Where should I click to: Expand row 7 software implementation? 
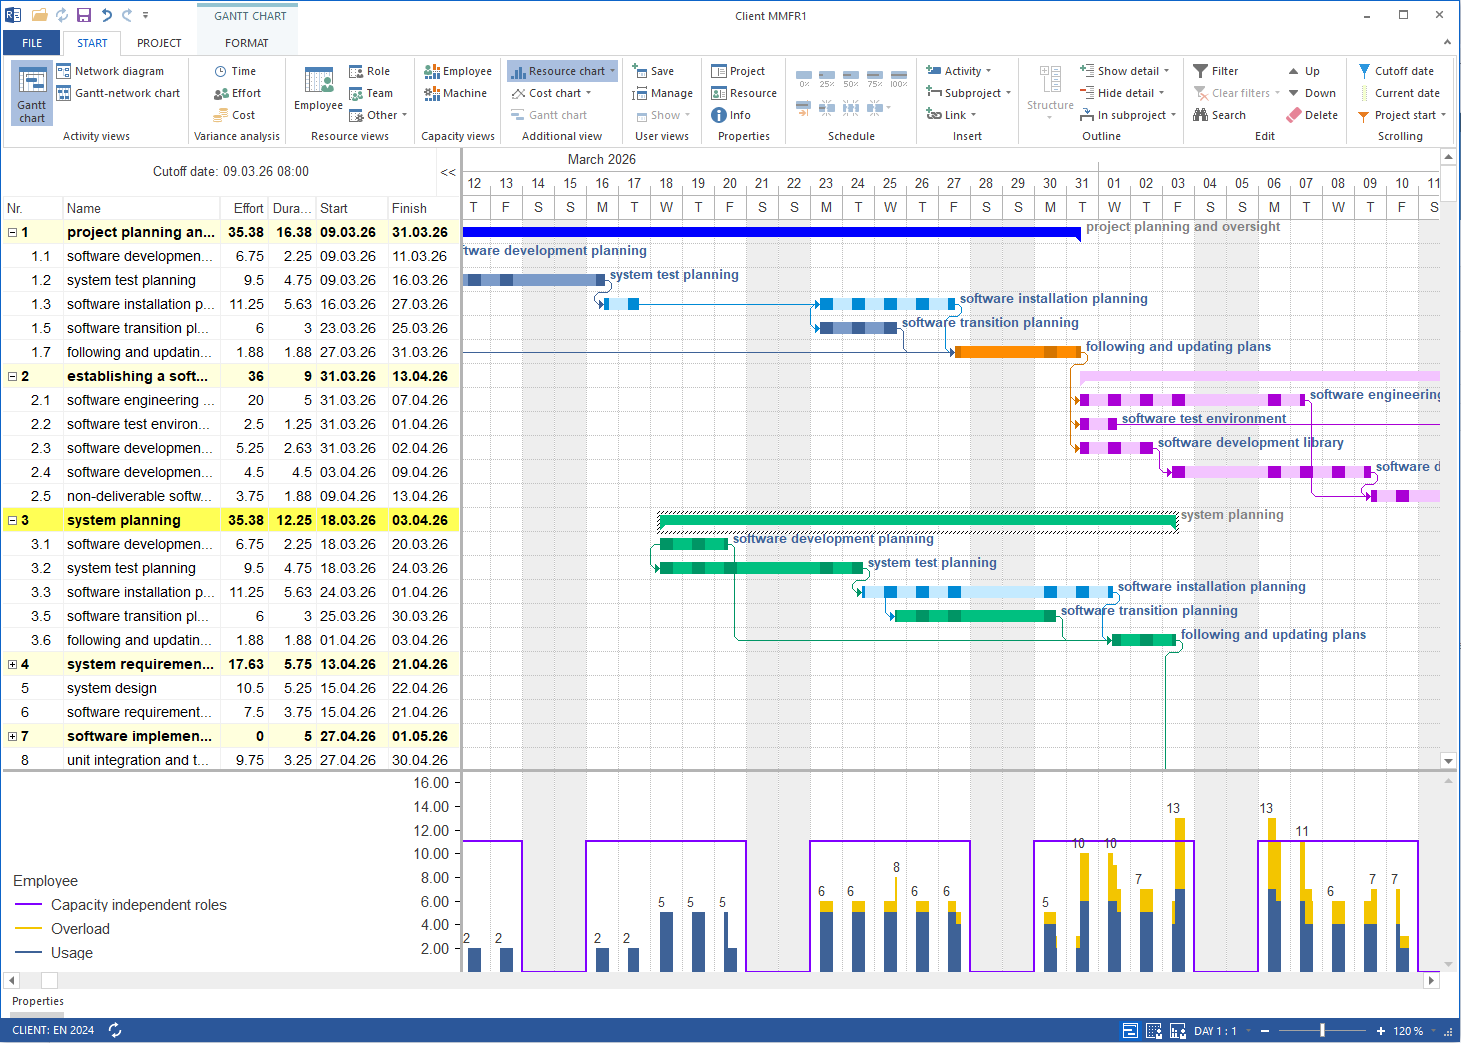pyautogui.click(x=12, y=736)
